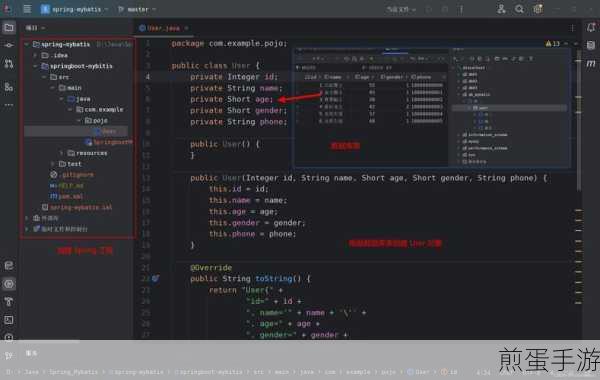The height and width of the screenshot is (380, 600).
Task: Expand the test folder
Action: [53, 164]
